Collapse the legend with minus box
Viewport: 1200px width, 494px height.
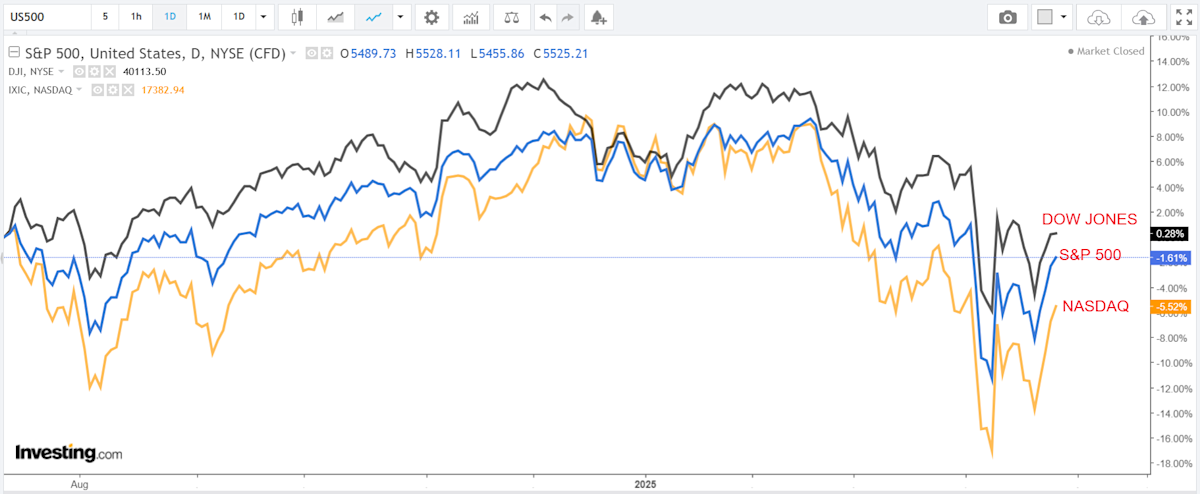[x=14, y=53]
